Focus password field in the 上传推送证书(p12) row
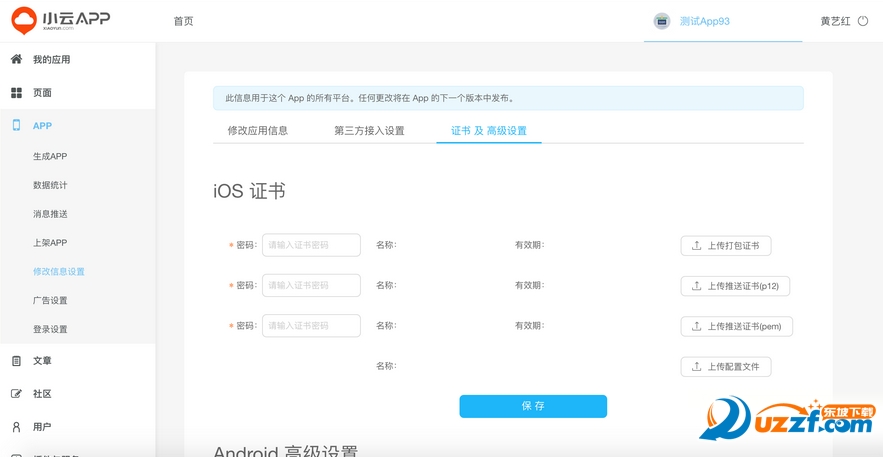 [311, 285]
